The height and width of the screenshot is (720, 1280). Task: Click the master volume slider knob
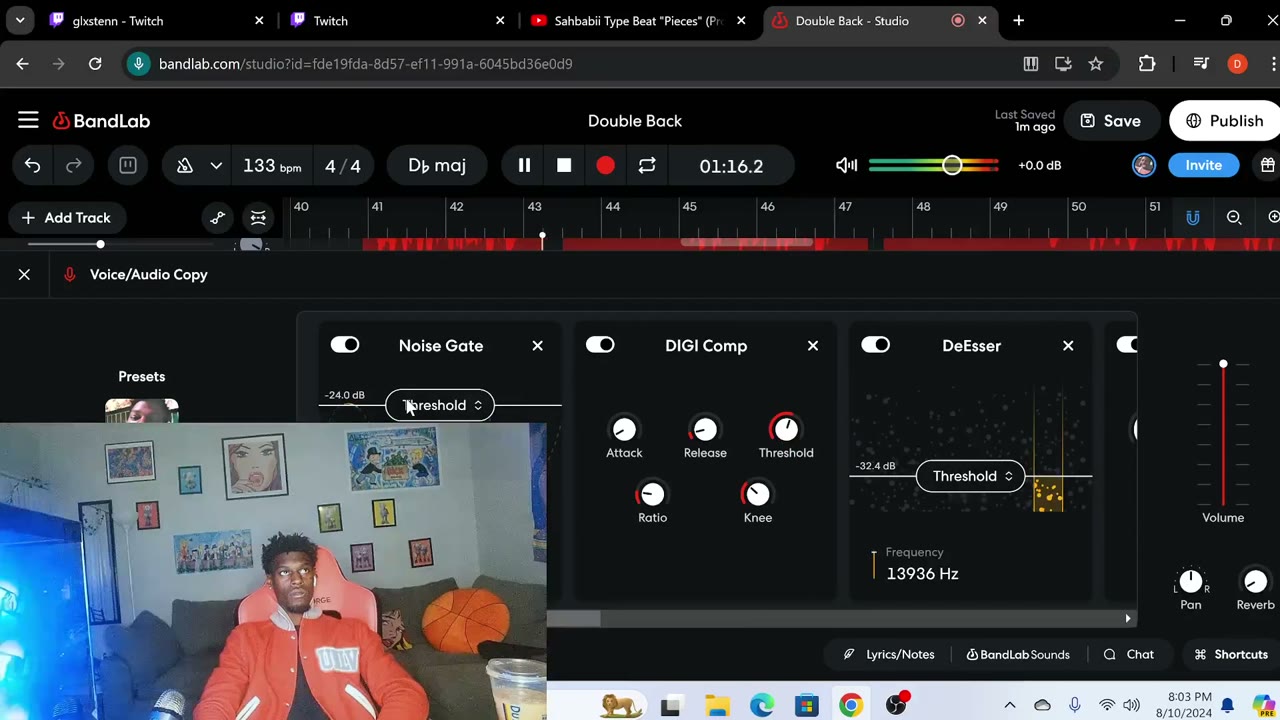(x=952, y=166)
